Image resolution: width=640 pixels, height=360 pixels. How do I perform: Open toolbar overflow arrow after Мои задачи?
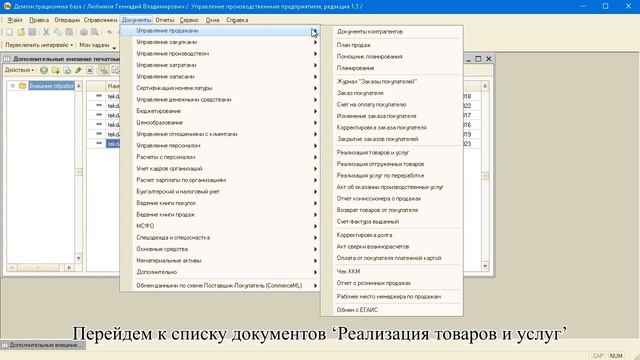coord(114,47)
